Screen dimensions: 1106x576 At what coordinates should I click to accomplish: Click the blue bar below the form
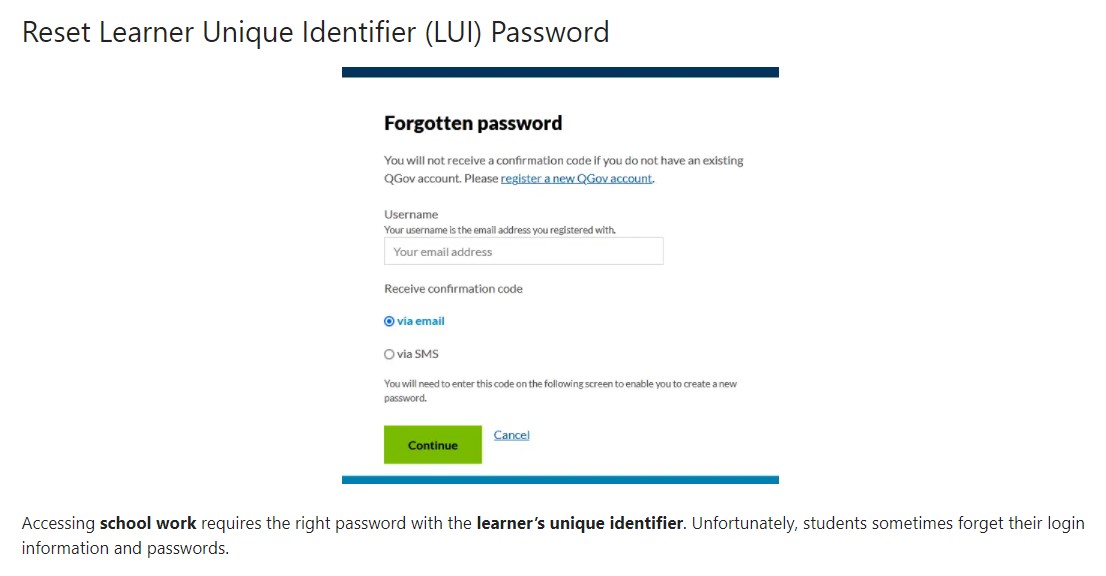click(560, 480)
